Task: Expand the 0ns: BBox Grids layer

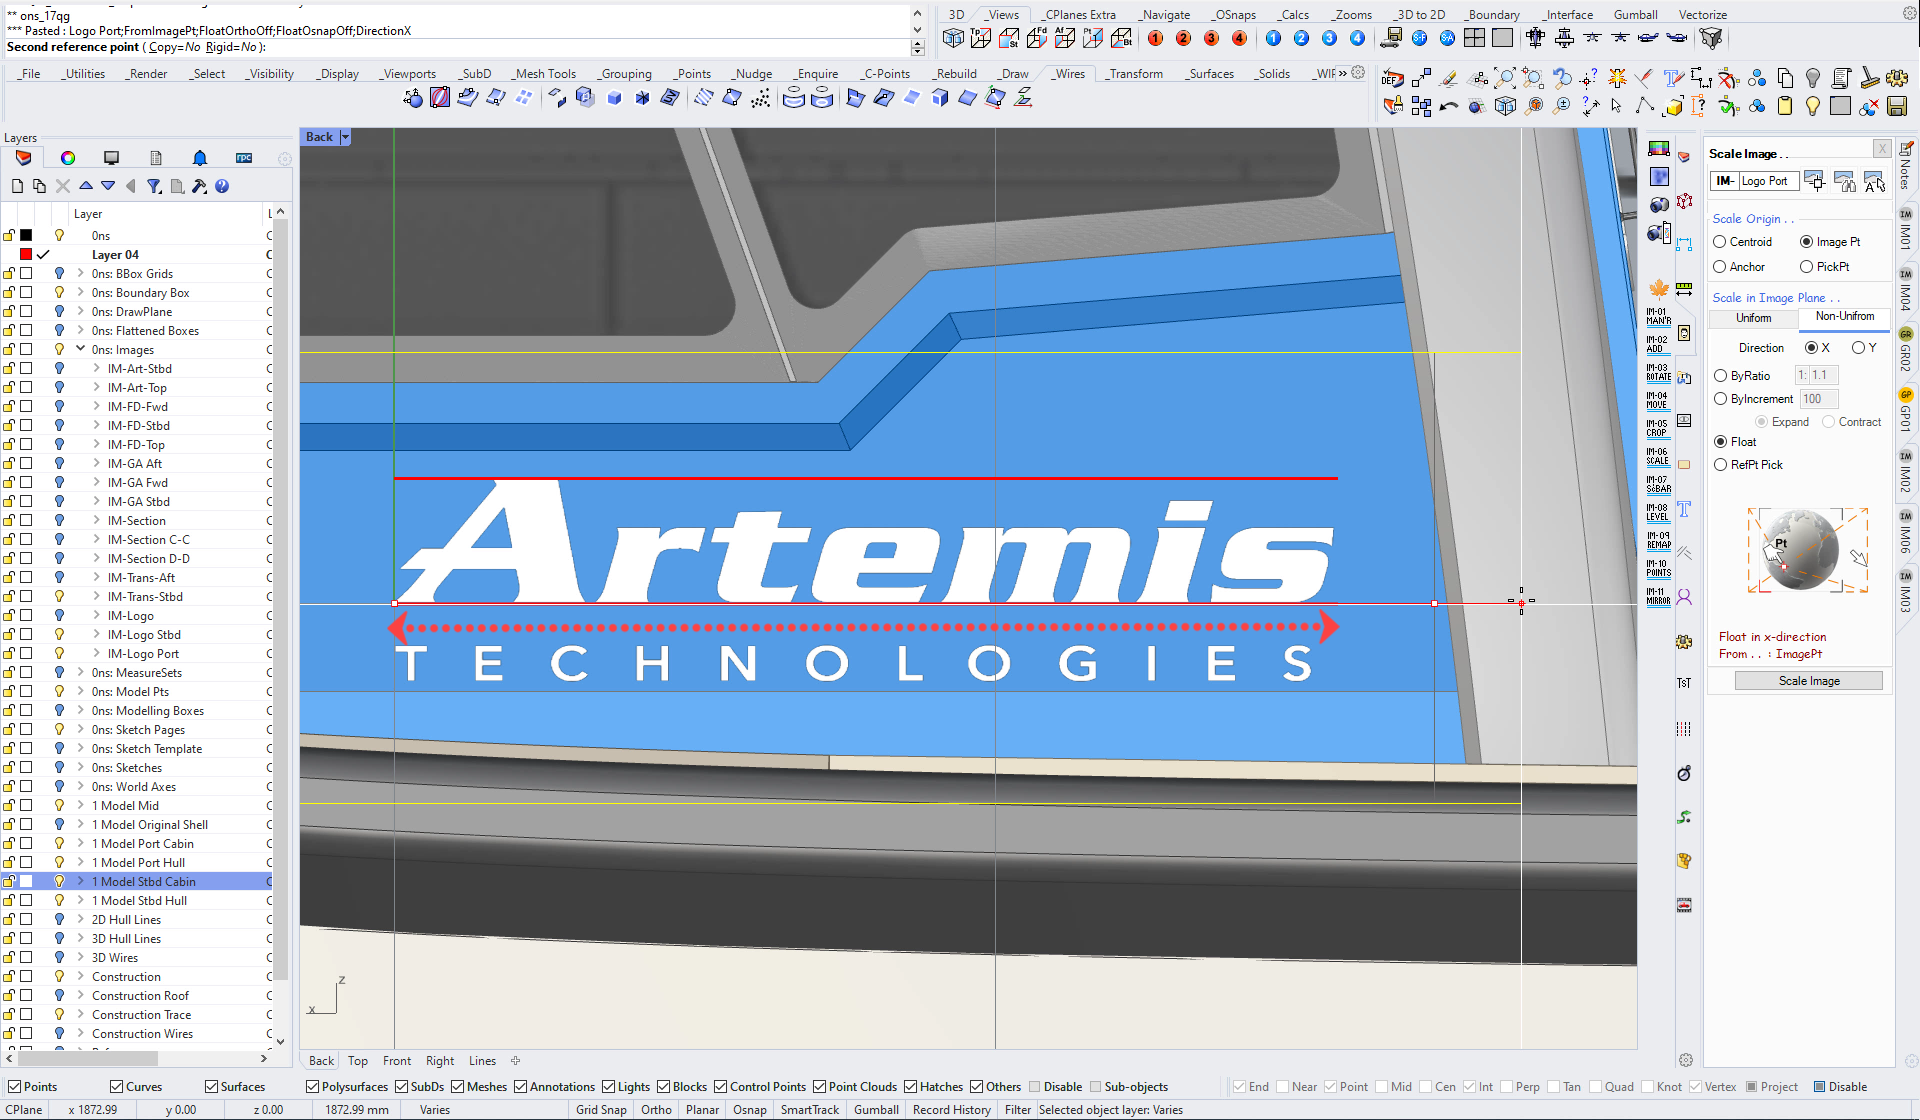Action: [80, 273]
